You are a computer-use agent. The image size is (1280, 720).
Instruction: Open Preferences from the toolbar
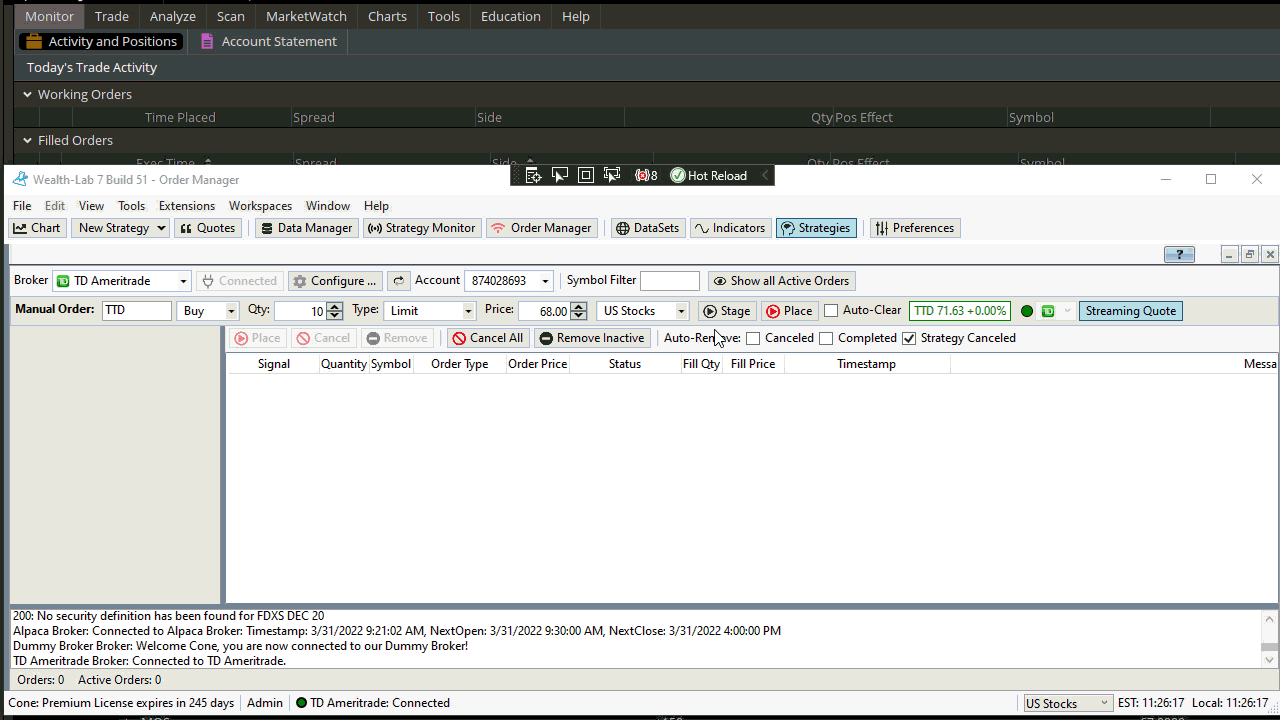[915, 228]
